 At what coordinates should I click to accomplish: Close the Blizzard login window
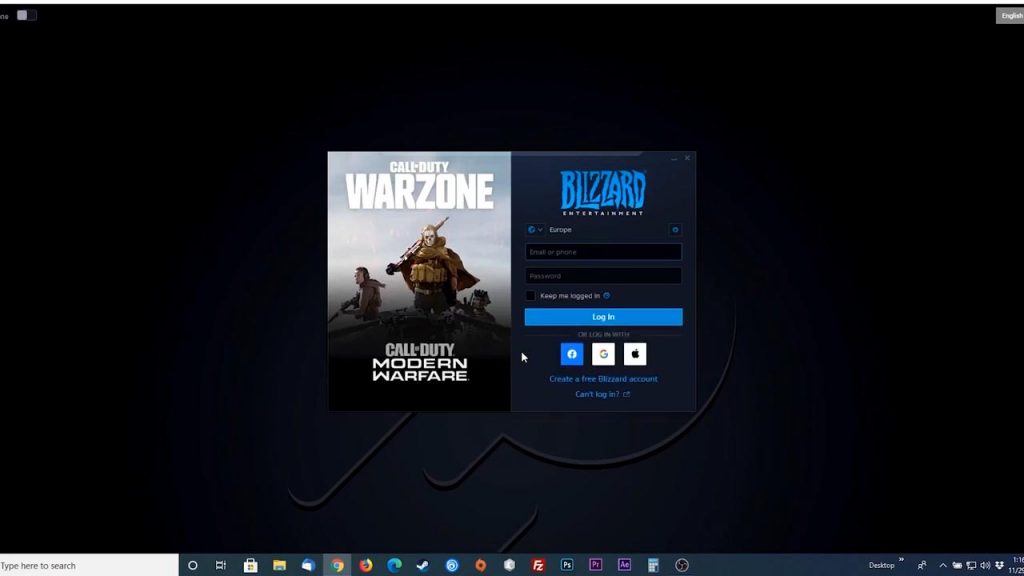pos(687,158)
